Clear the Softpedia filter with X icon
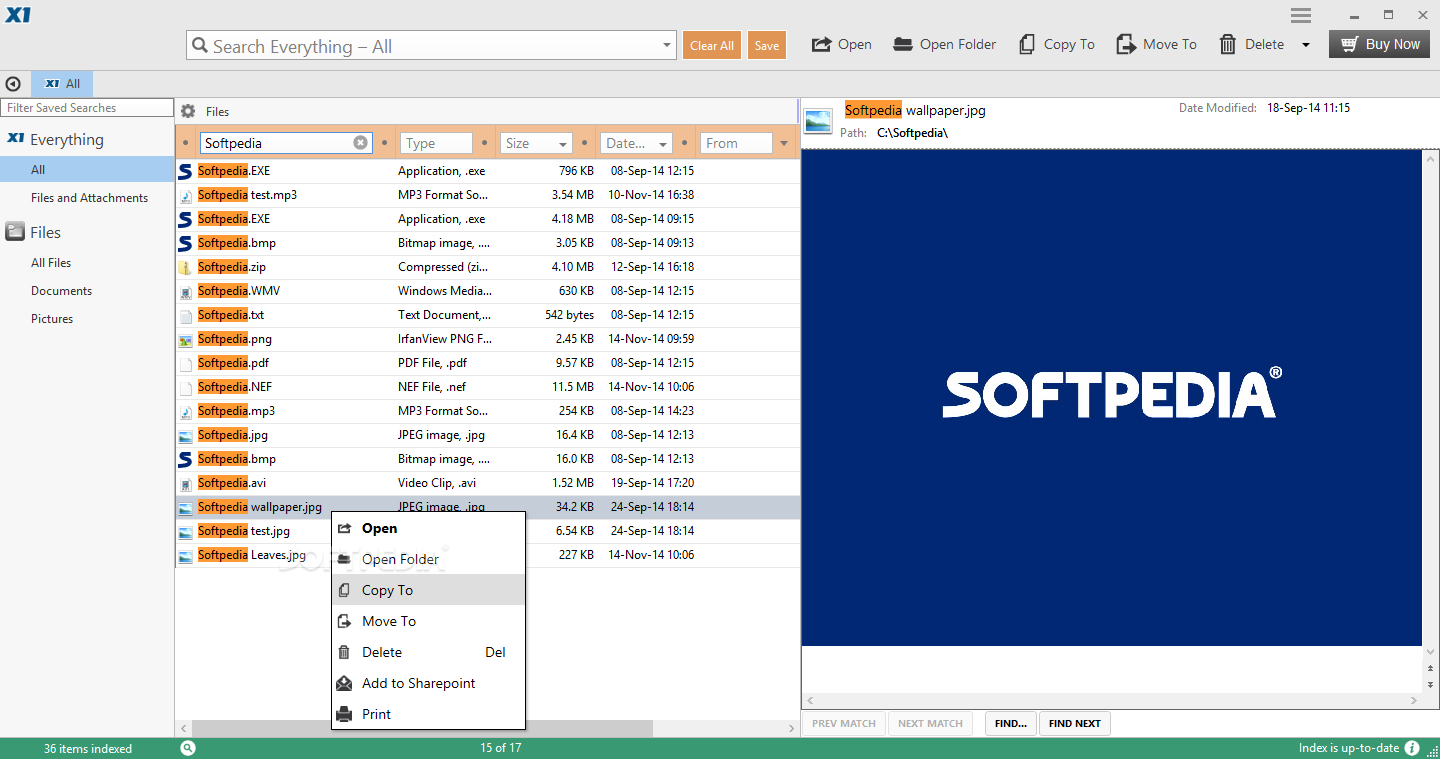Viewport: 1440px width, 759px height. [x=360, y=143]
